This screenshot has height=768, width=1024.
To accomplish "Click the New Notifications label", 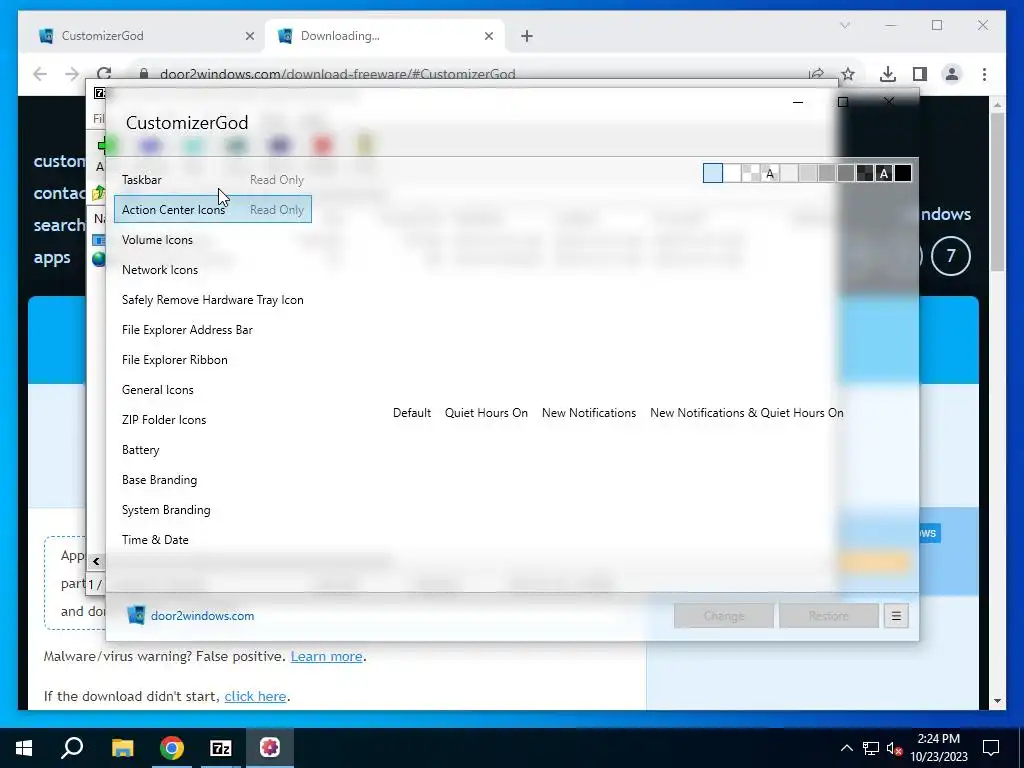I will [x=589, y=413].
